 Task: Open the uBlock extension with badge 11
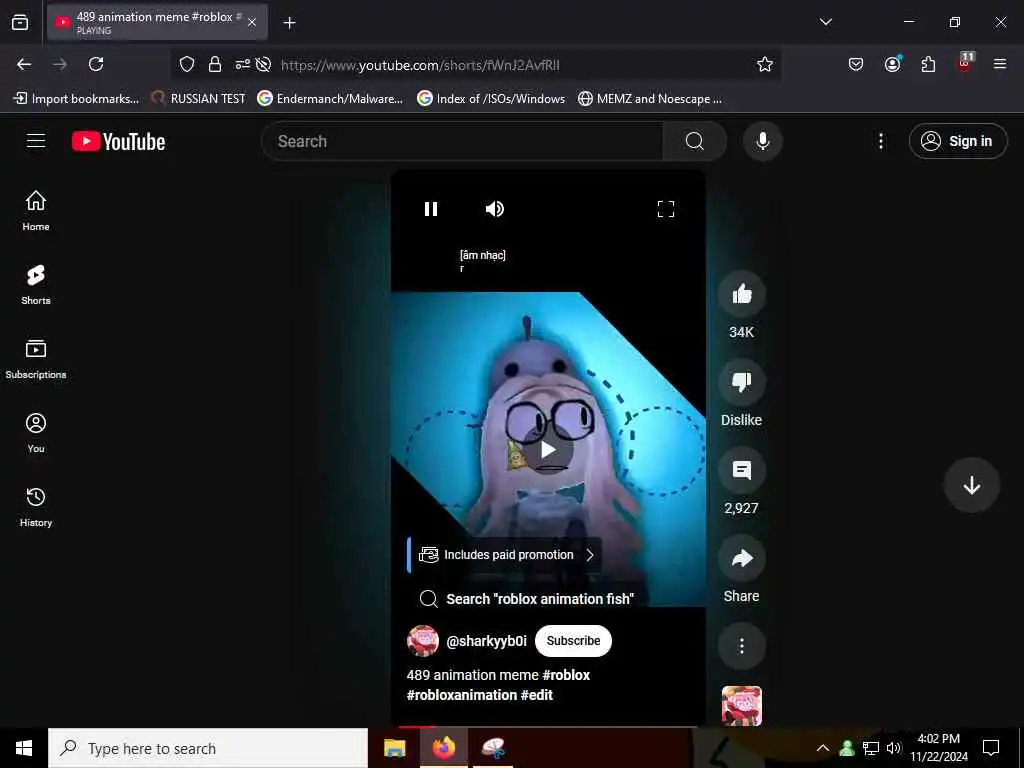pos(965,63)
